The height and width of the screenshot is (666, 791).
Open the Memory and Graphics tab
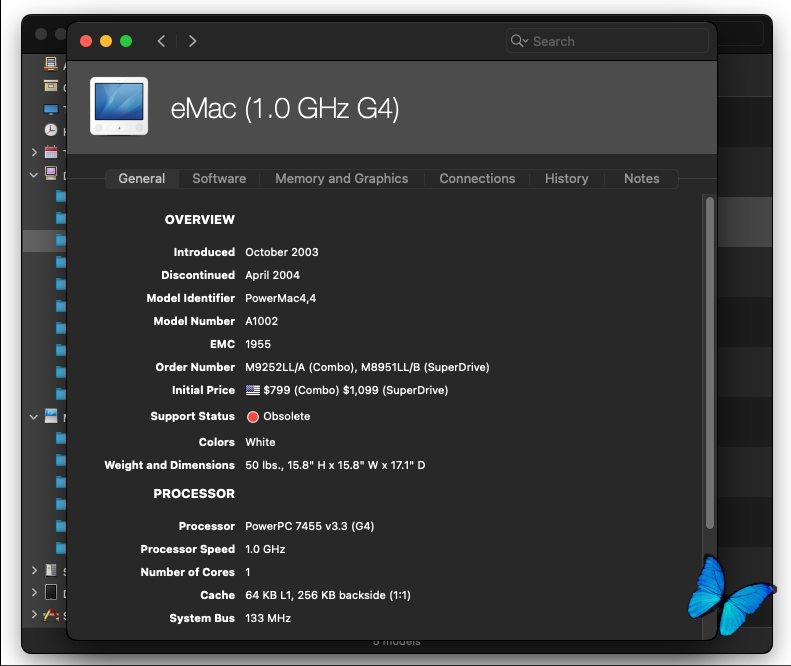tap(342, 179)
